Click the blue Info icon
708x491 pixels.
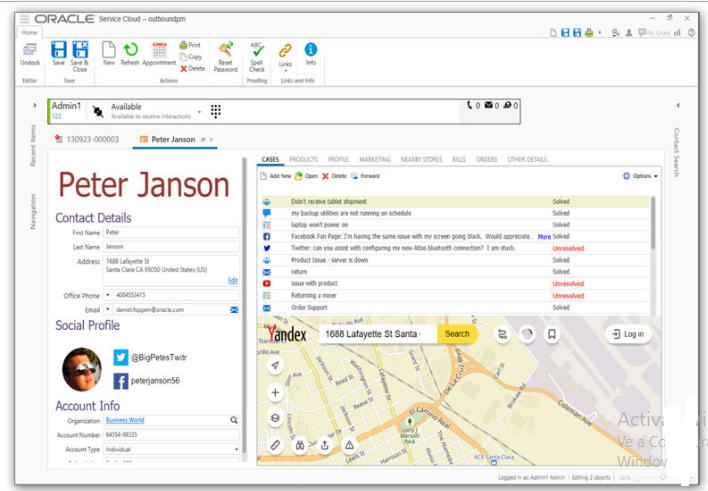(311, 50)
